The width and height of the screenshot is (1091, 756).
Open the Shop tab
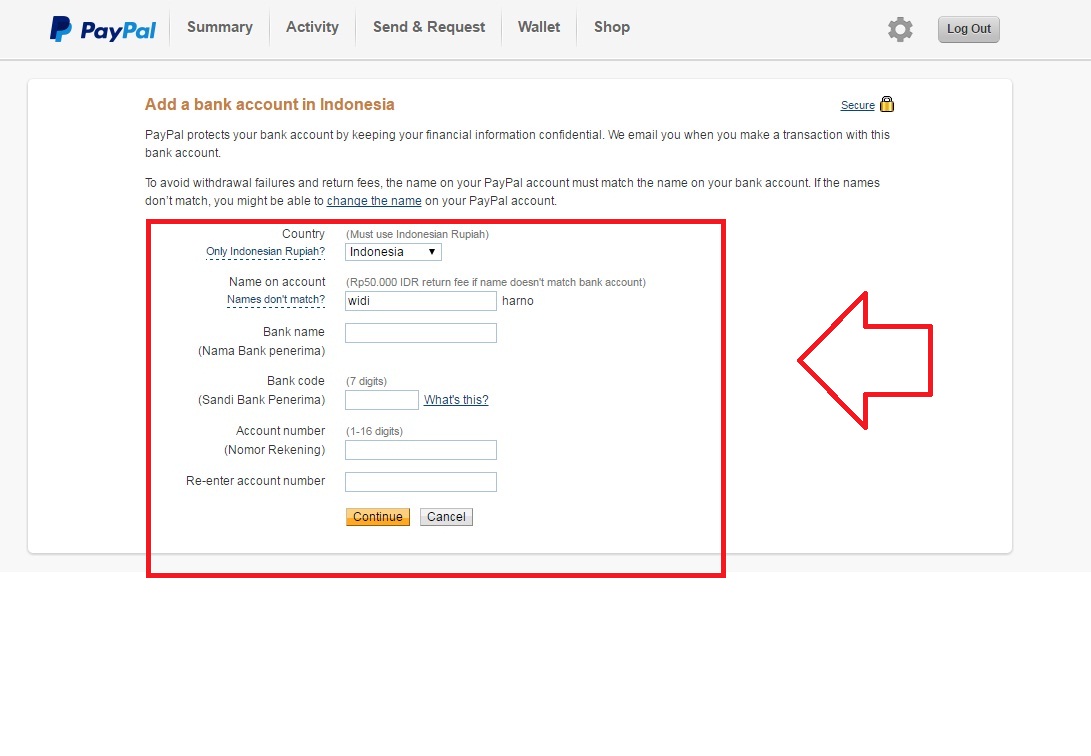[612, 27]
